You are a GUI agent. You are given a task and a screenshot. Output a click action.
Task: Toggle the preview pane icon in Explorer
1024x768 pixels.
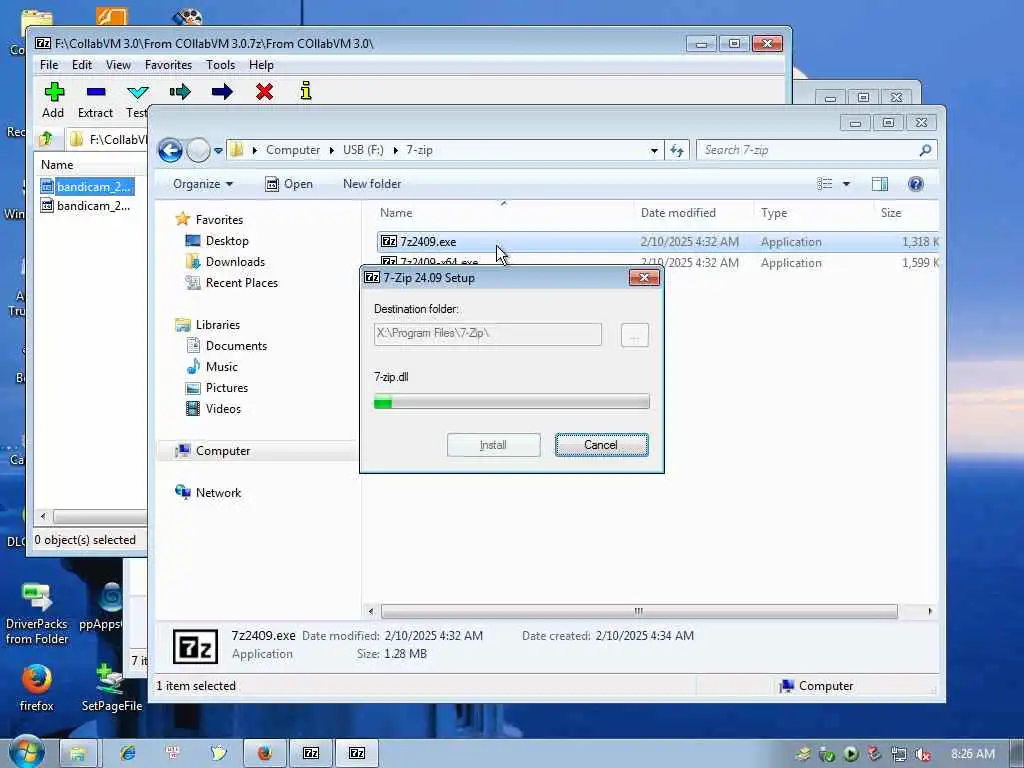click(x=880, y=184)
